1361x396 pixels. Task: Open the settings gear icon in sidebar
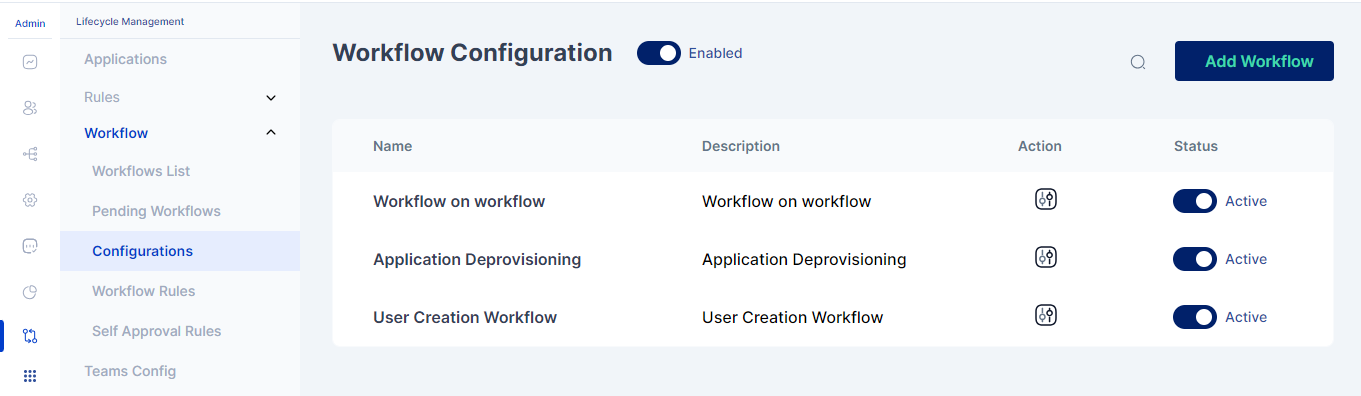point(30,200)
